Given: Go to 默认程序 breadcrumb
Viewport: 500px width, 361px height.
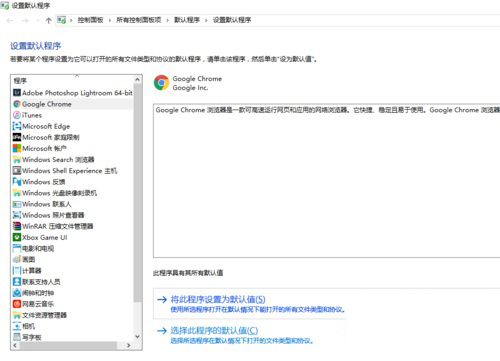Looking at the screenshot, I should click(187, 20).
